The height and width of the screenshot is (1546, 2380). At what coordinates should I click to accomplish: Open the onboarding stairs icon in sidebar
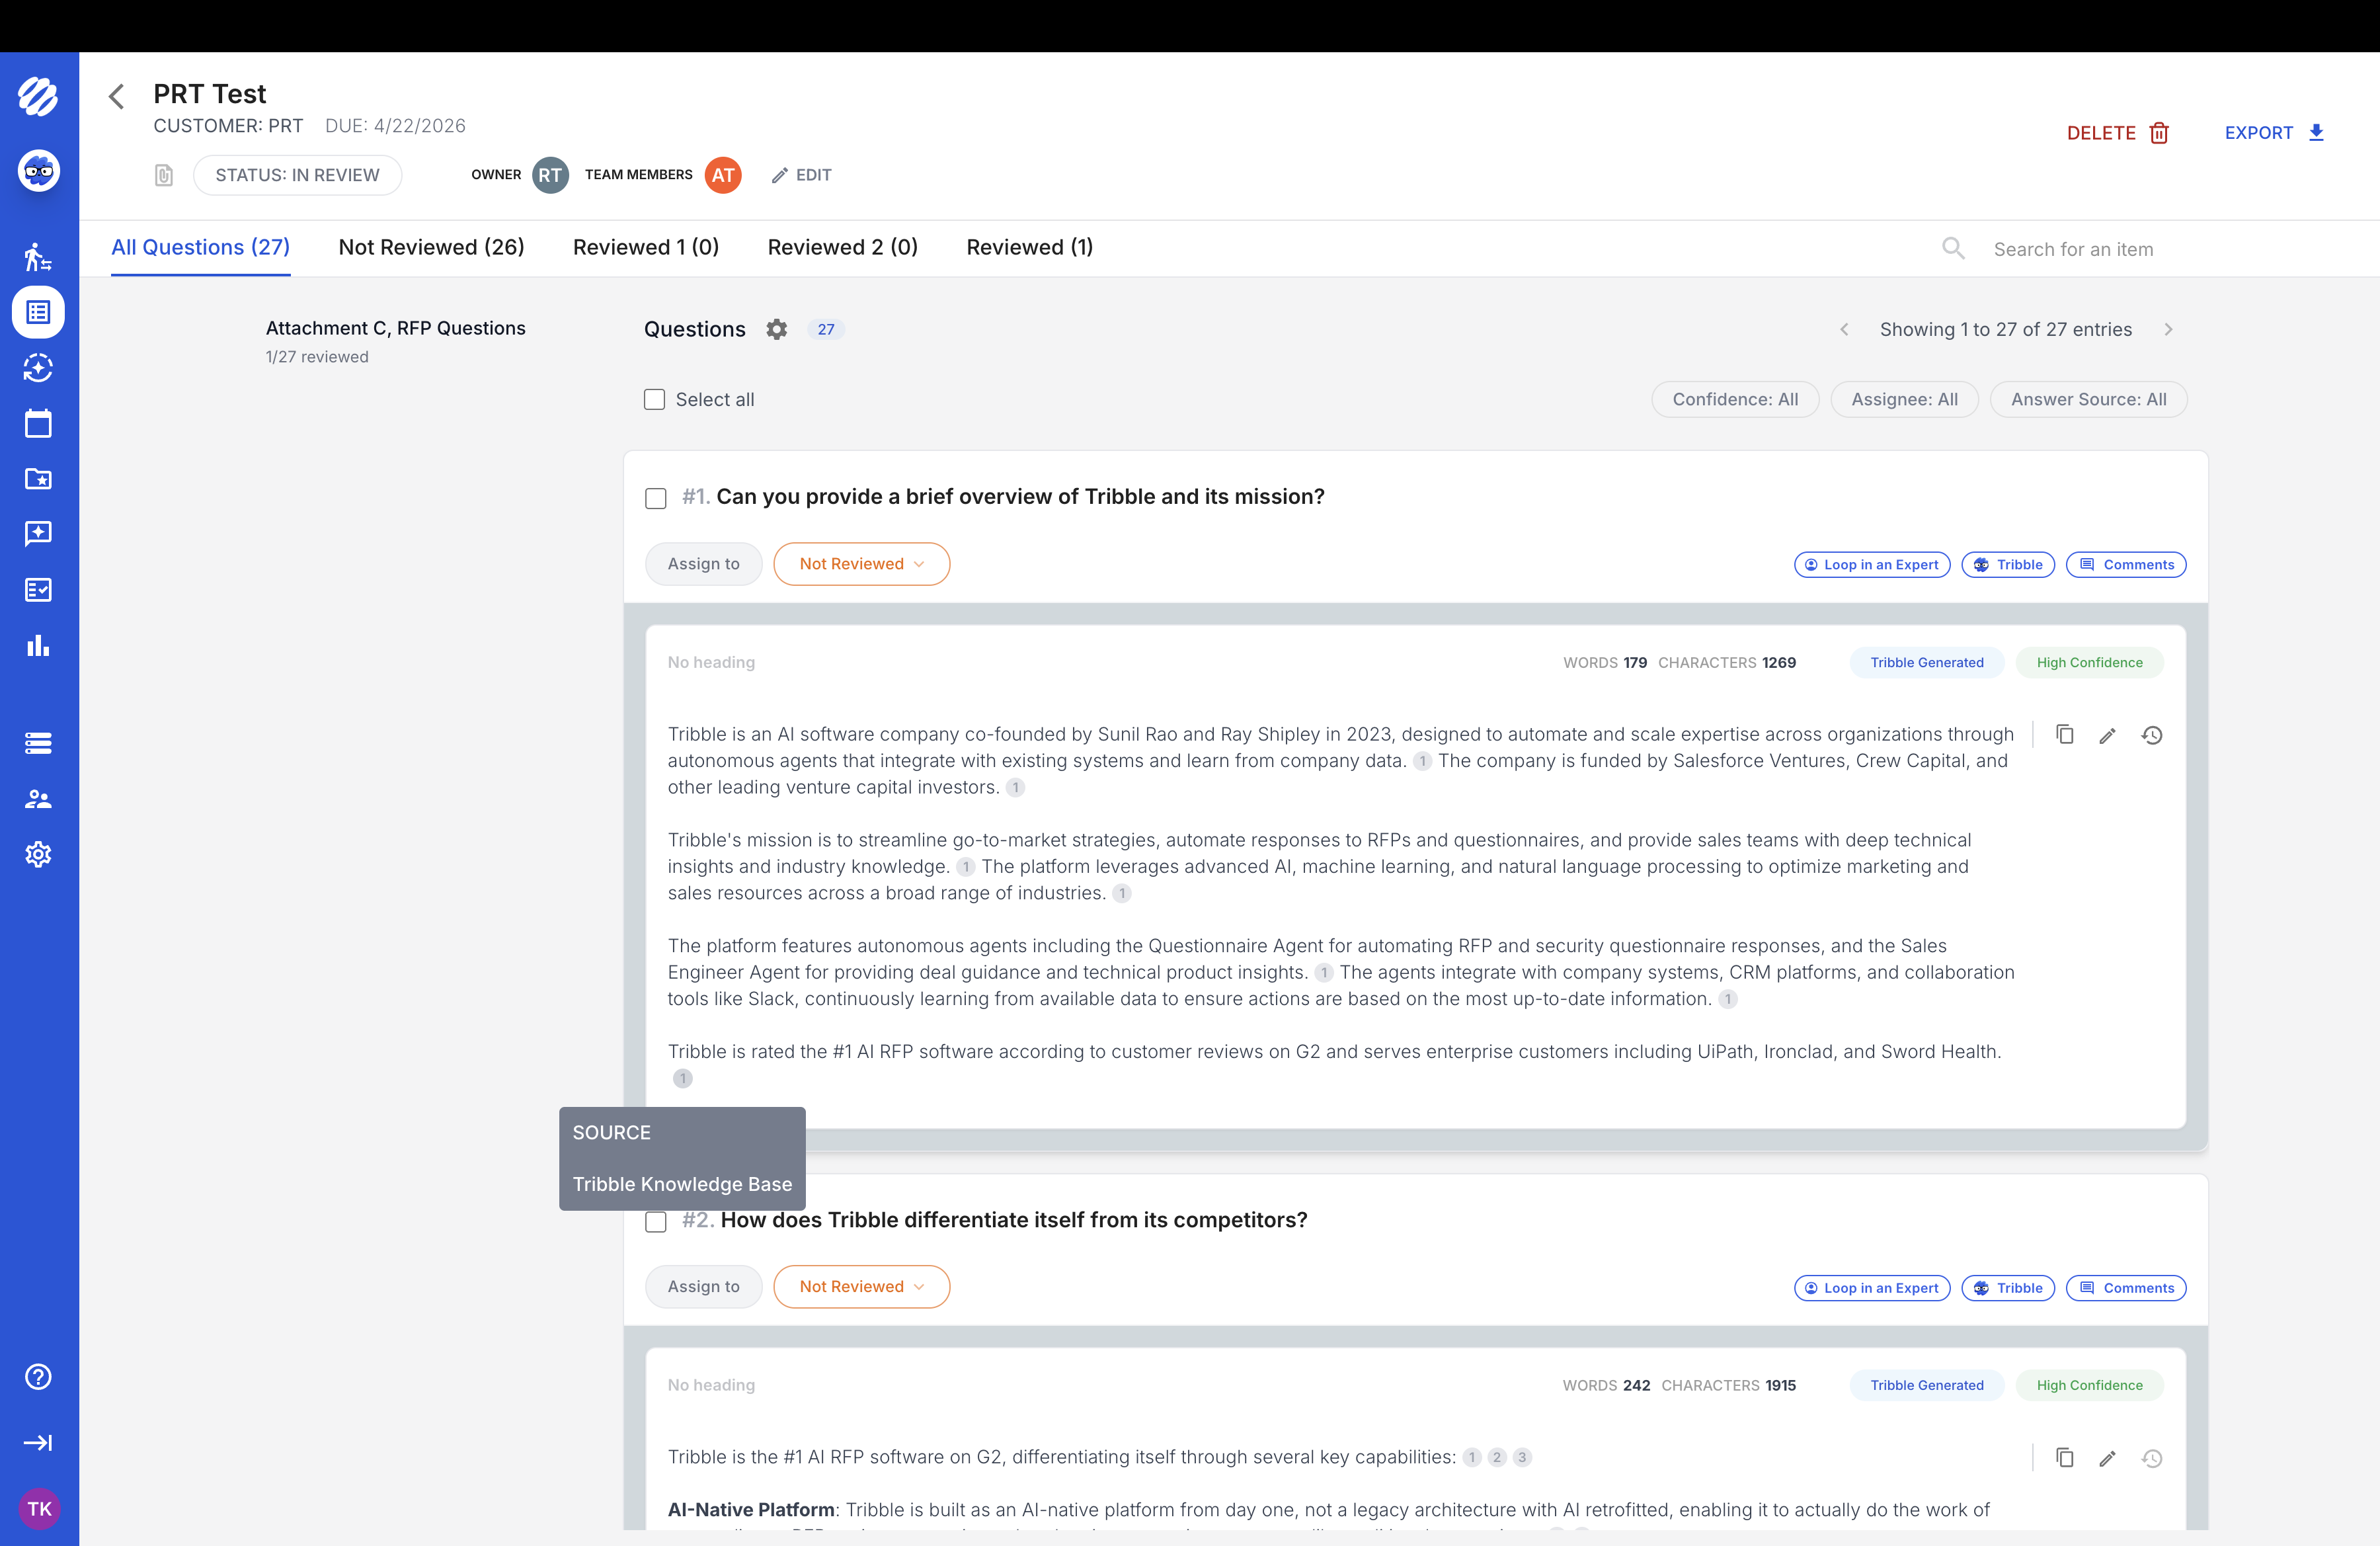[38, 257]
